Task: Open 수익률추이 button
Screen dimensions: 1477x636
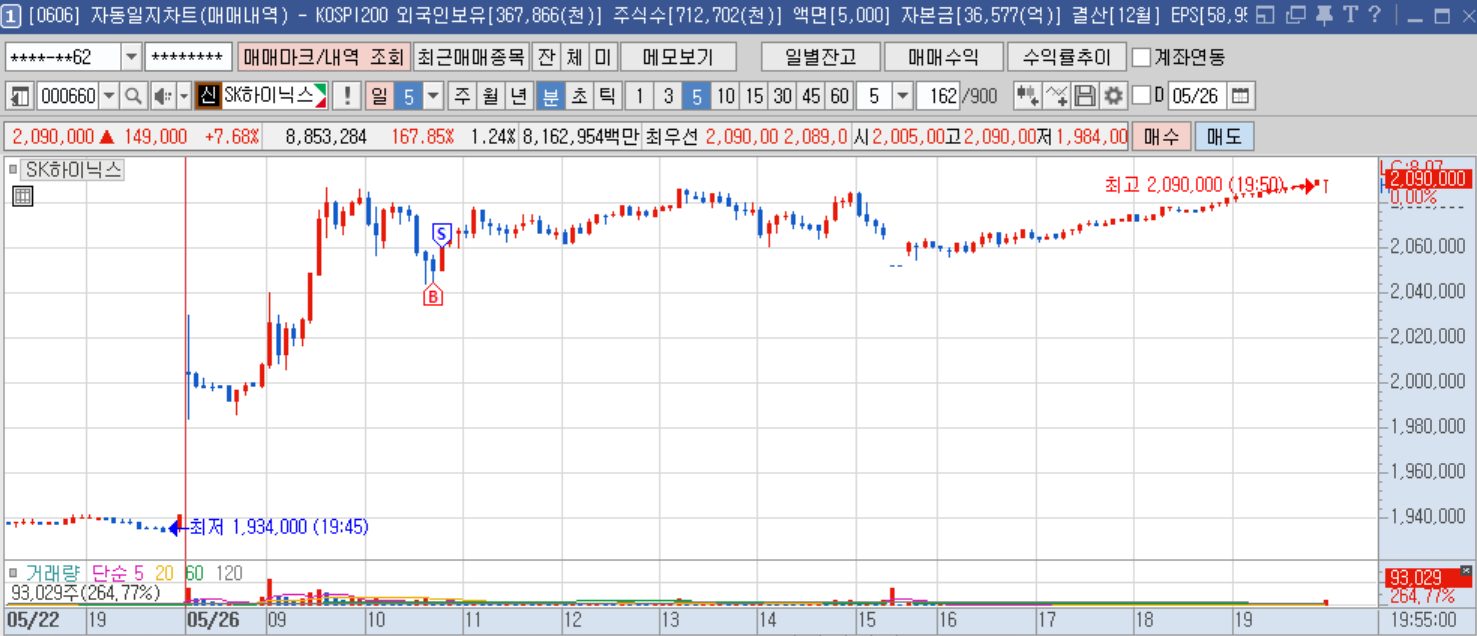Action: coord(1067,57)
